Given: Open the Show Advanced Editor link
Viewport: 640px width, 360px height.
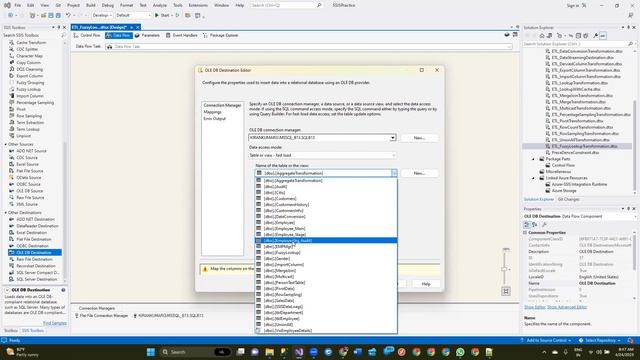Looking at the screenshot, I should point(567,307).
